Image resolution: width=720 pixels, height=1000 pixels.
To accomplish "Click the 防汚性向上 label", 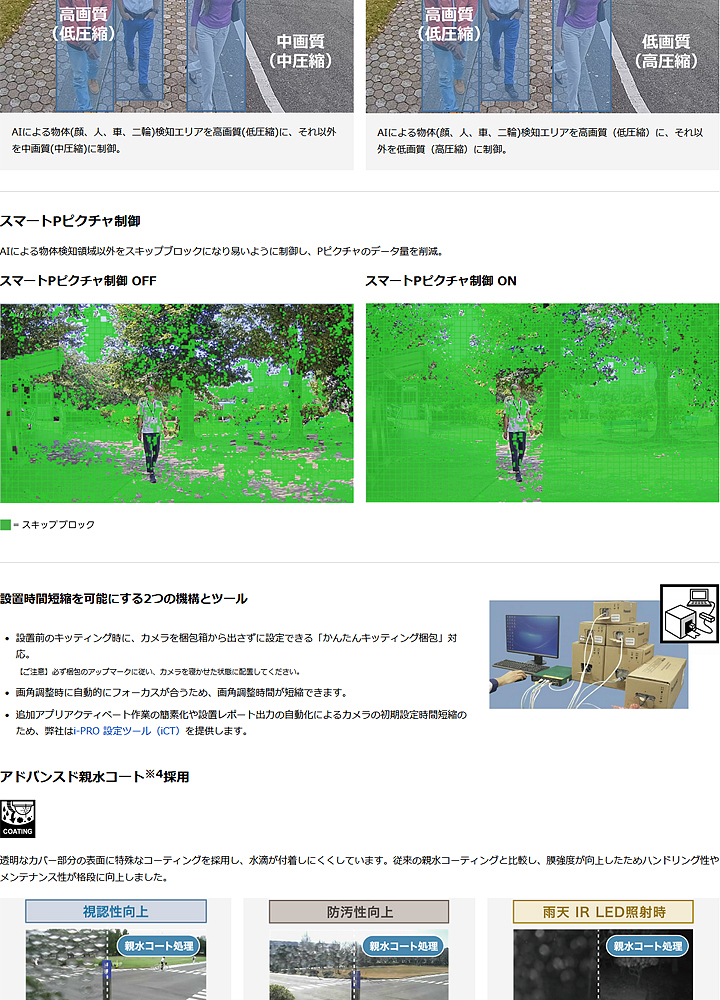I will tap(359, 912).
